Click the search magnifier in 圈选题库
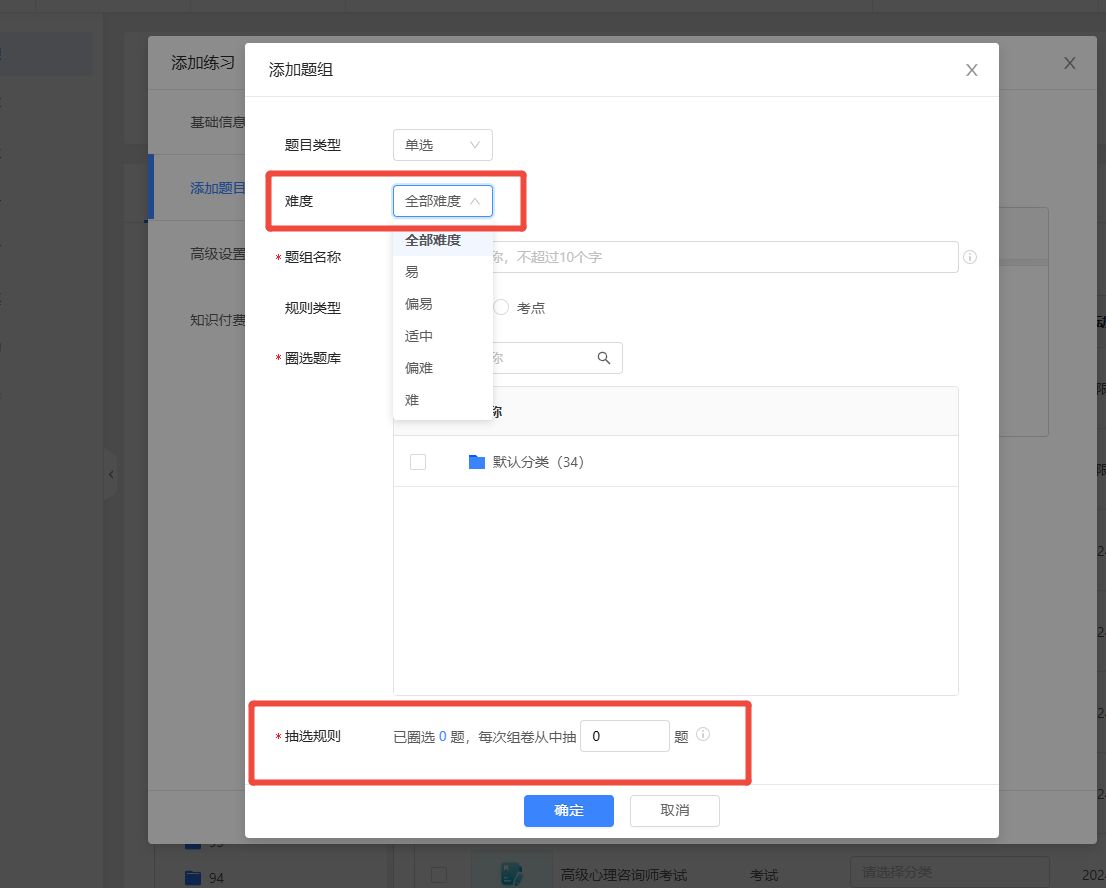Viewport: 1106px width, 888px height. point(603,358)
